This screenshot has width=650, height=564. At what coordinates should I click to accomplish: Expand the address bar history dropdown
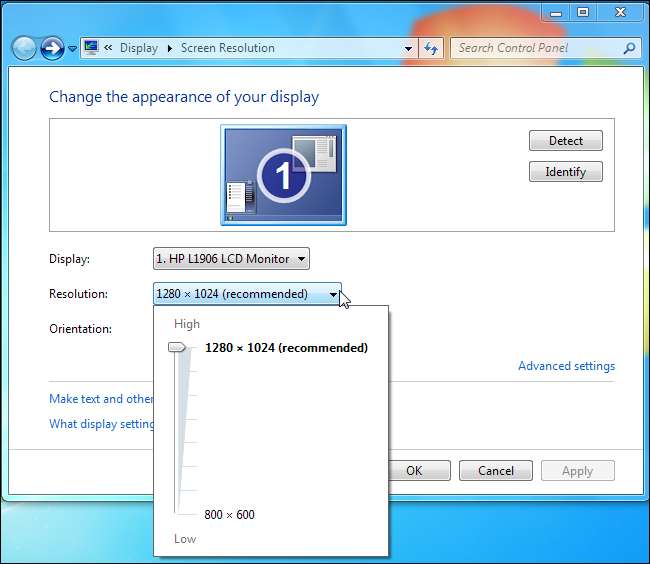tap(408, 48)
